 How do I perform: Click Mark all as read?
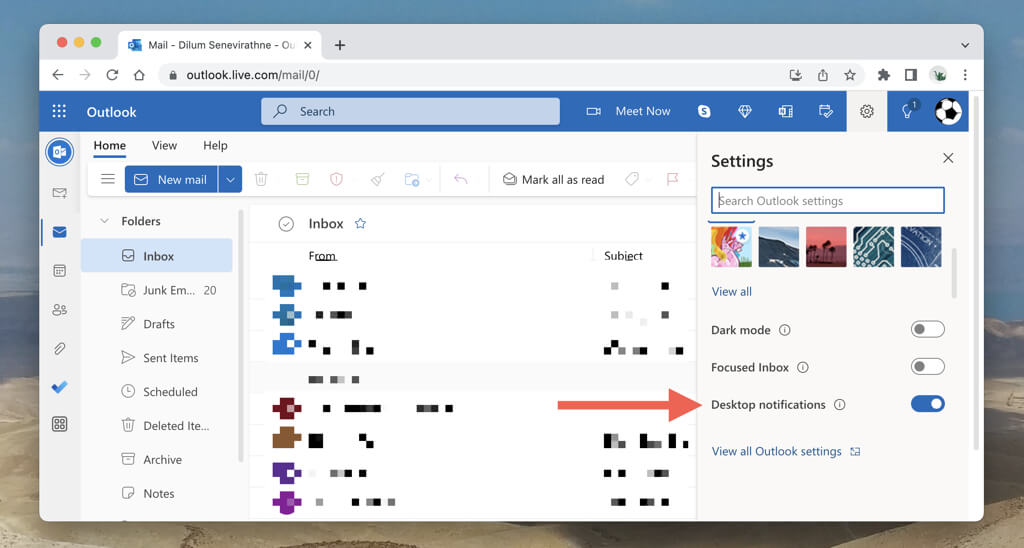[553, 180]
